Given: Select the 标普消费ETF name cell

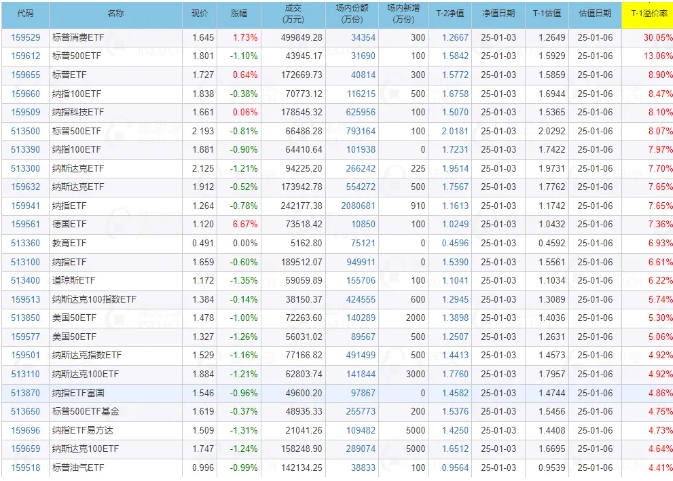Looking at the screenshot, I should pos(116,38).
